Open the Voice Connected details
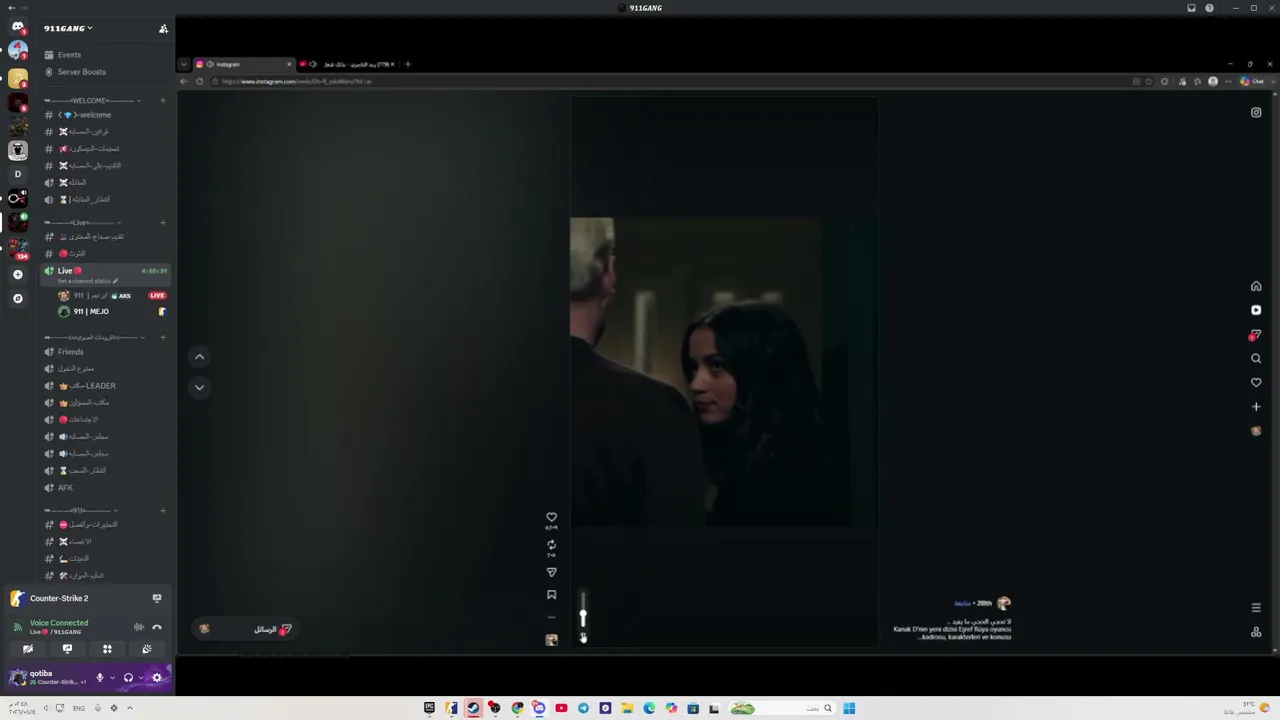The width and height of the screenshot is (1280, 720). tap(60, 623)
